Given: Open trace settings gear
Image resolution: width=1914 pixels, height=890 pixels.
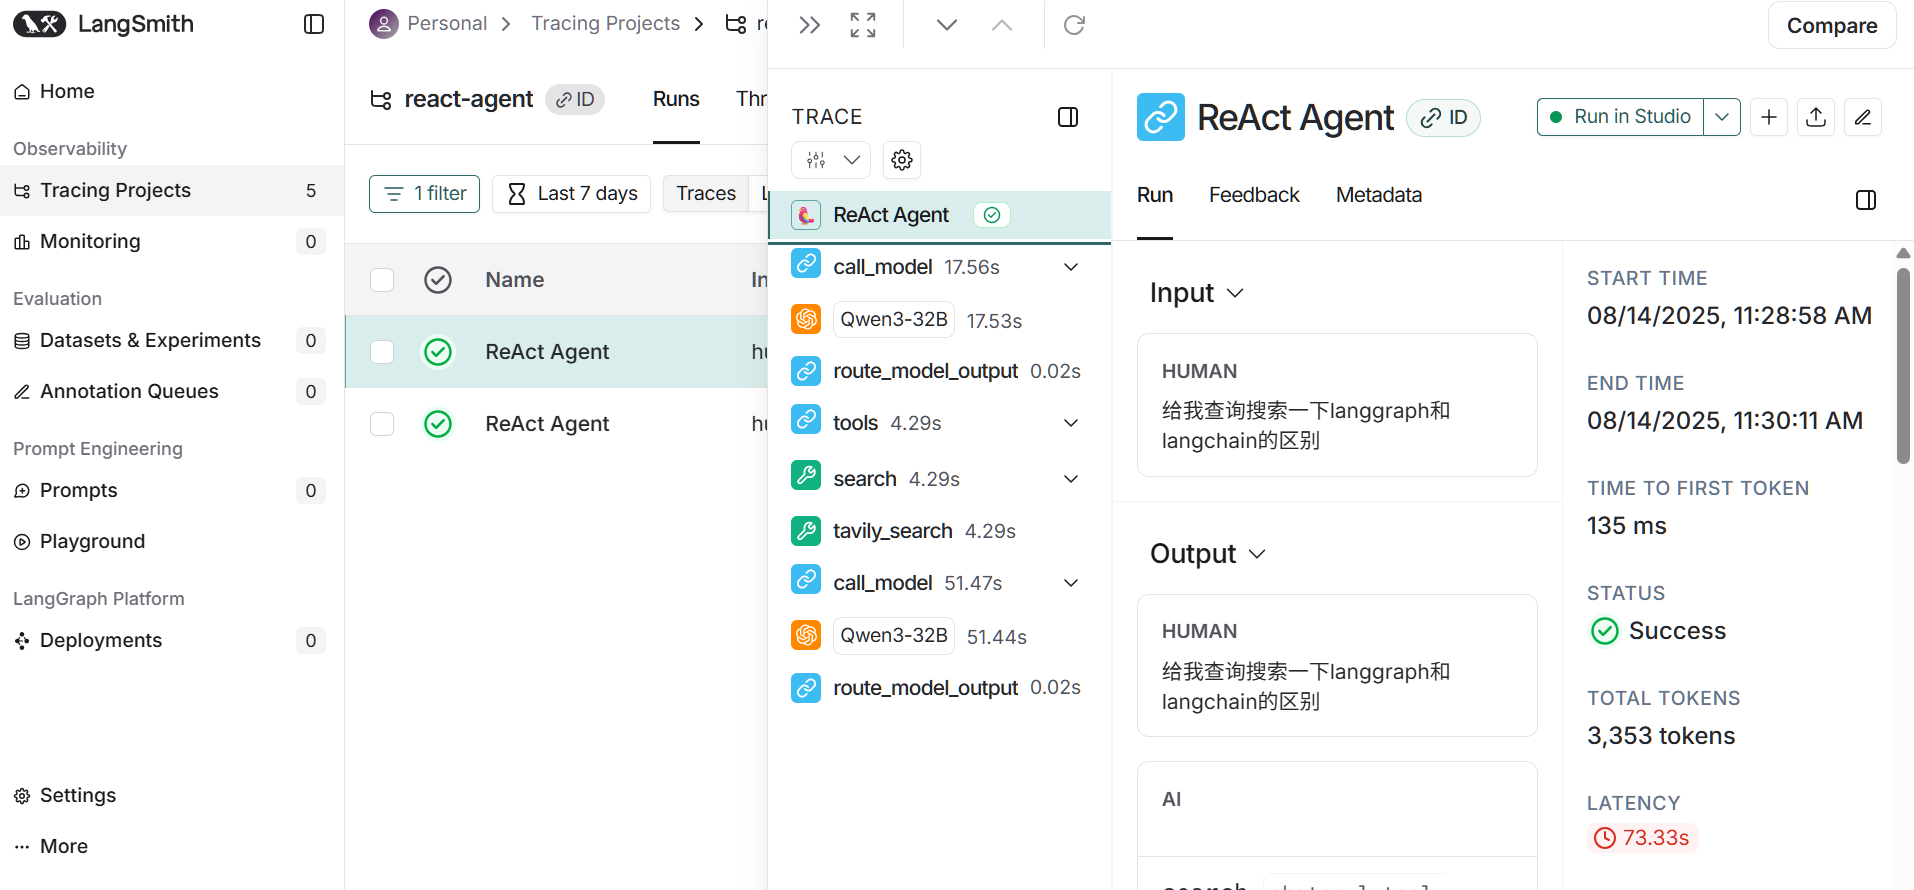Looking at the screenshot, I should 902,160.
